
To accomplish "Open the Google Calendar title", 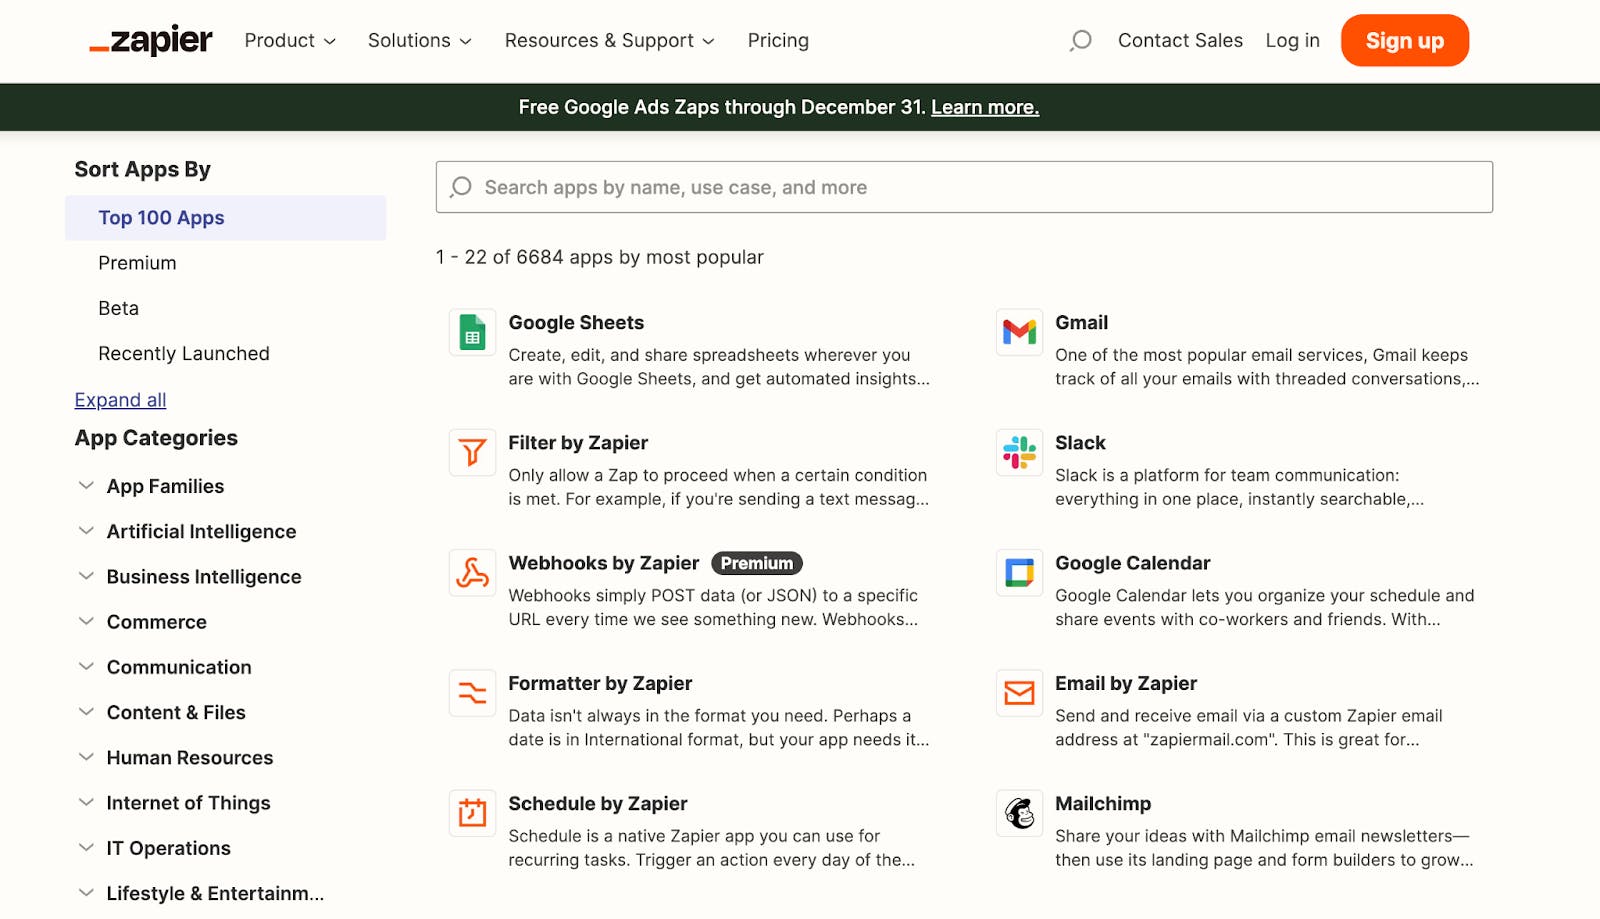I will tap(1132, 563).
